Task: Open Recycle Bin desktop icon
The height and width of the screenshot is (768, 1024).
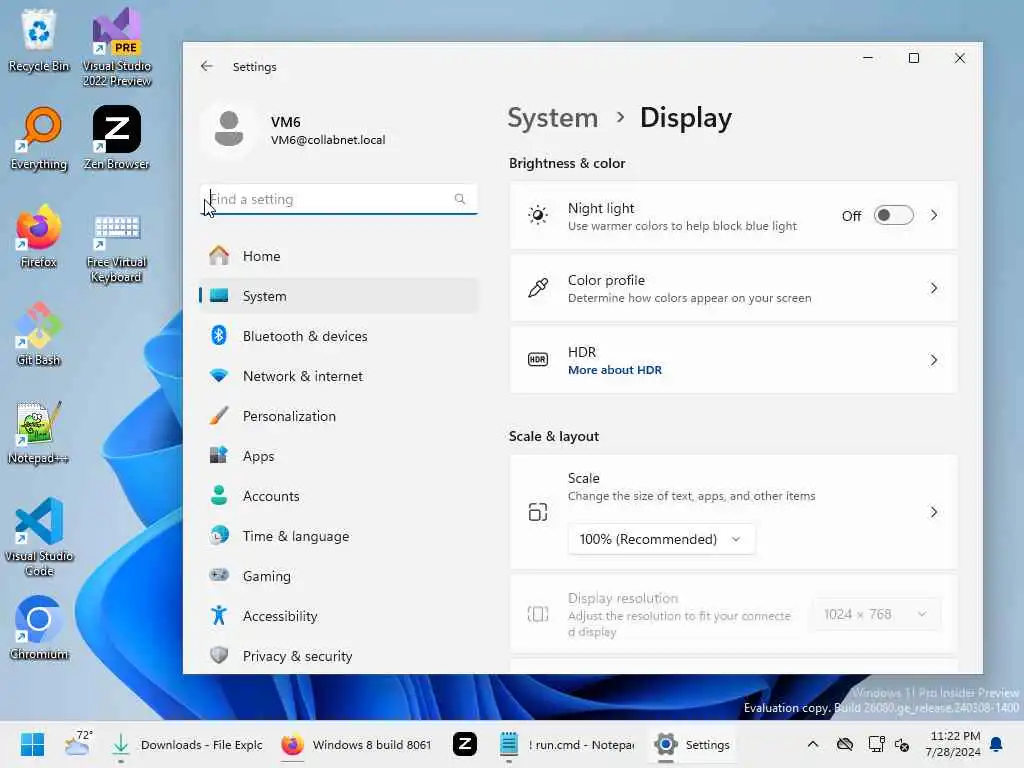Action: 39,39
